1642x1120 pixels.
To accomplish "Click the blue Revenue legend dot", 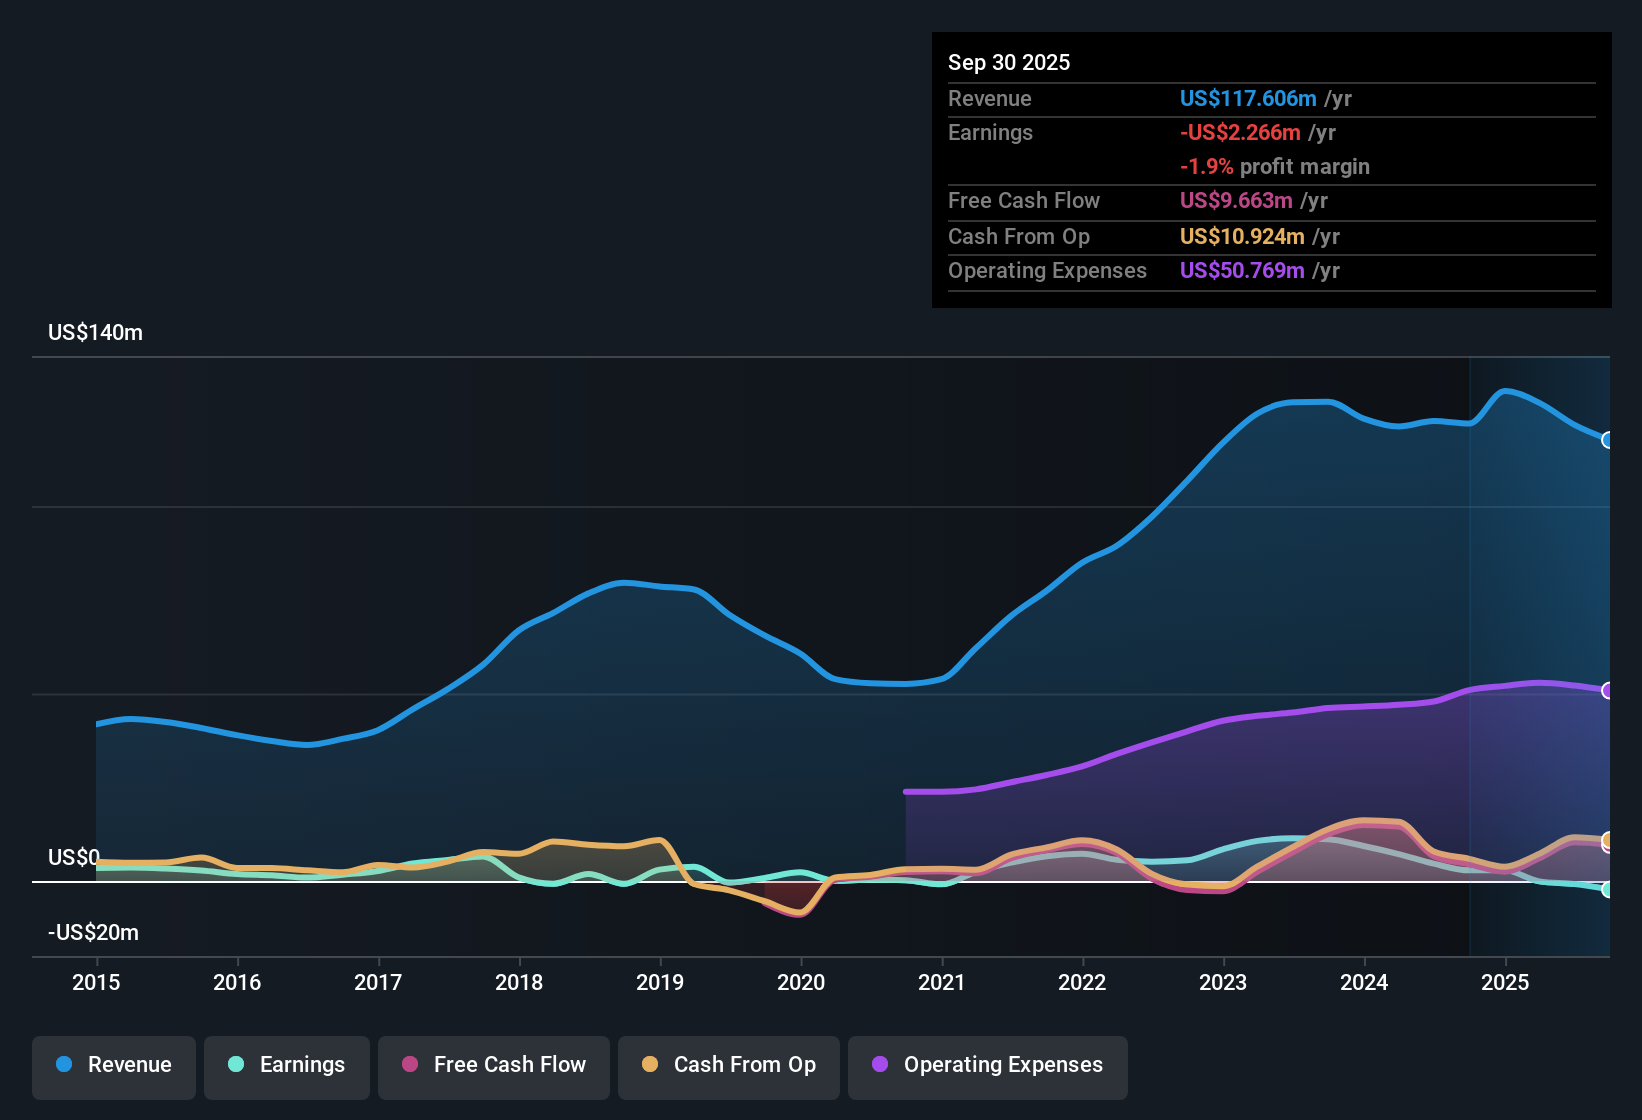I will click(64, 1065).
